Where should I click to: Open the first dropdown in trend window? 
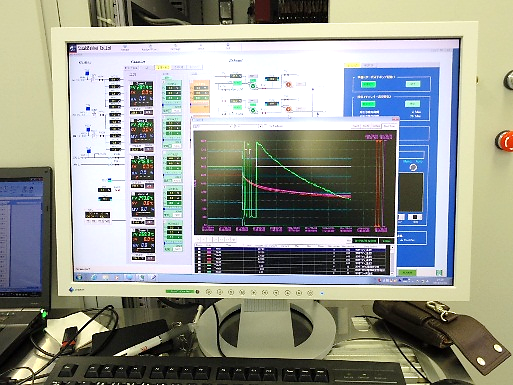(213, 126)
